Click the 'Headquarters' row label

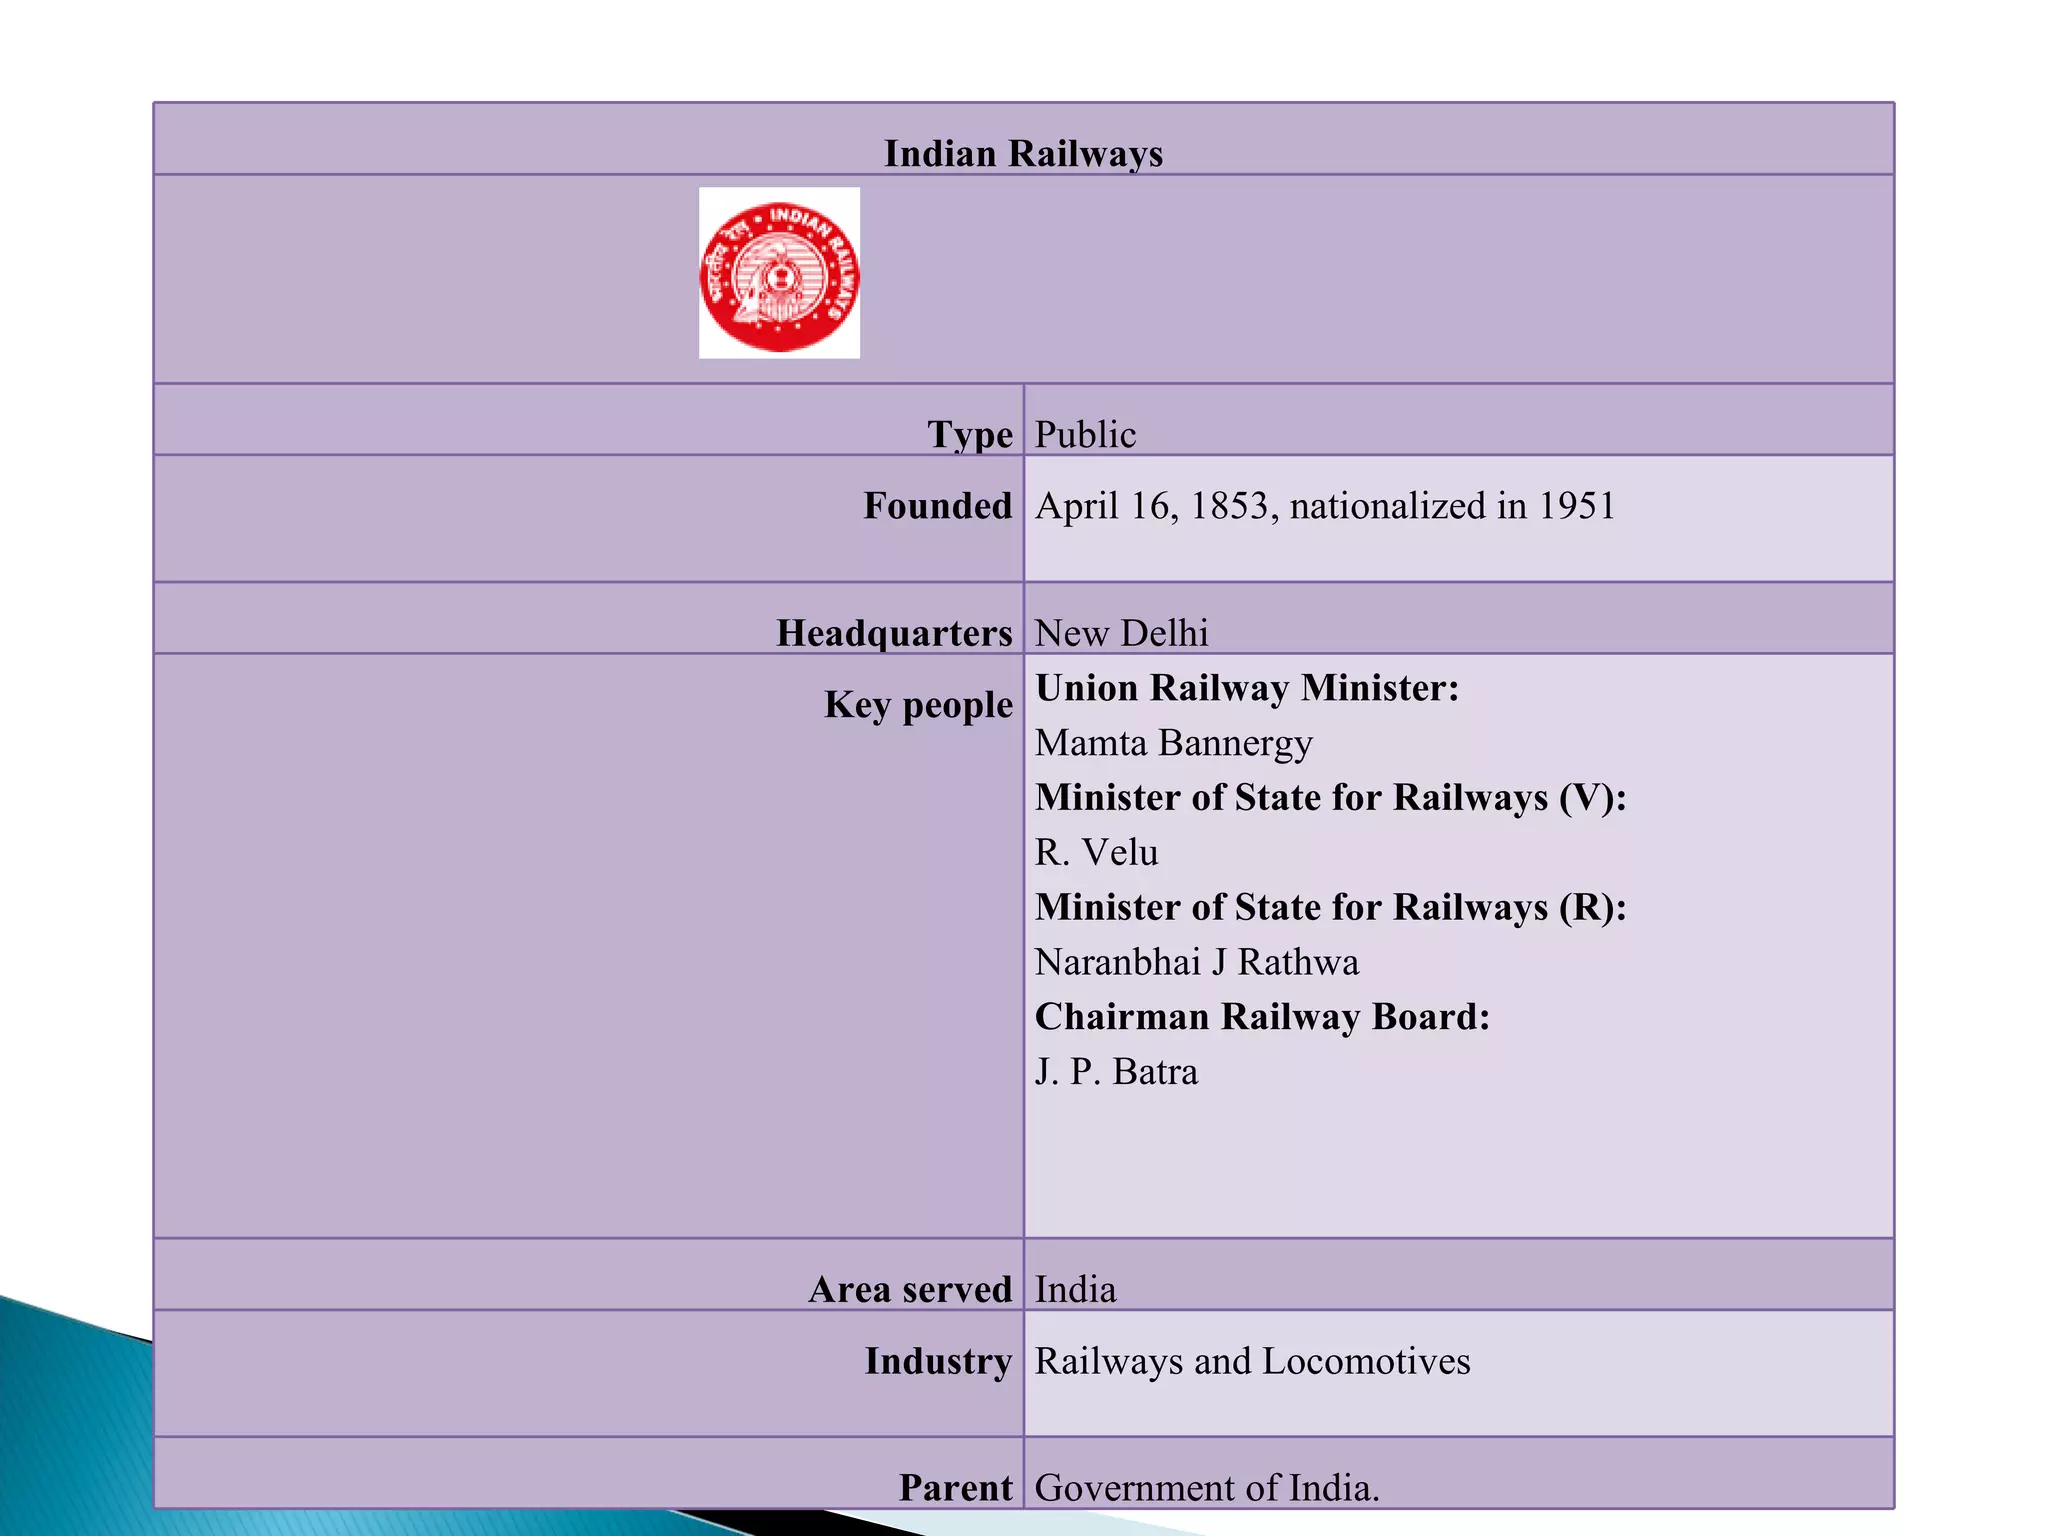point(895,634)
